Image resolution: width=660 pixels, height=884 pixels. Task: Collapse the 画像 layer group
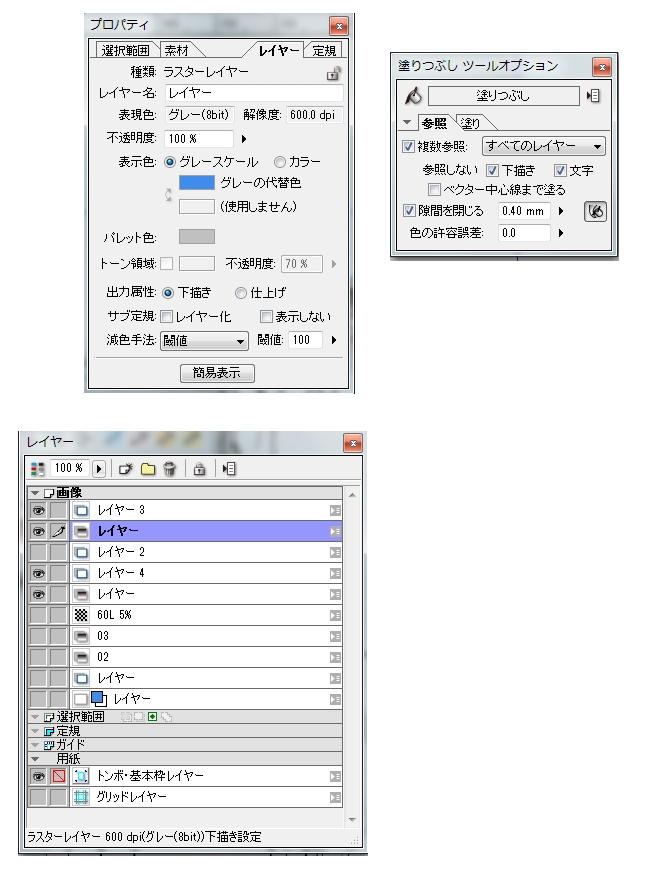pyautogui.click(x=35, y=493)
